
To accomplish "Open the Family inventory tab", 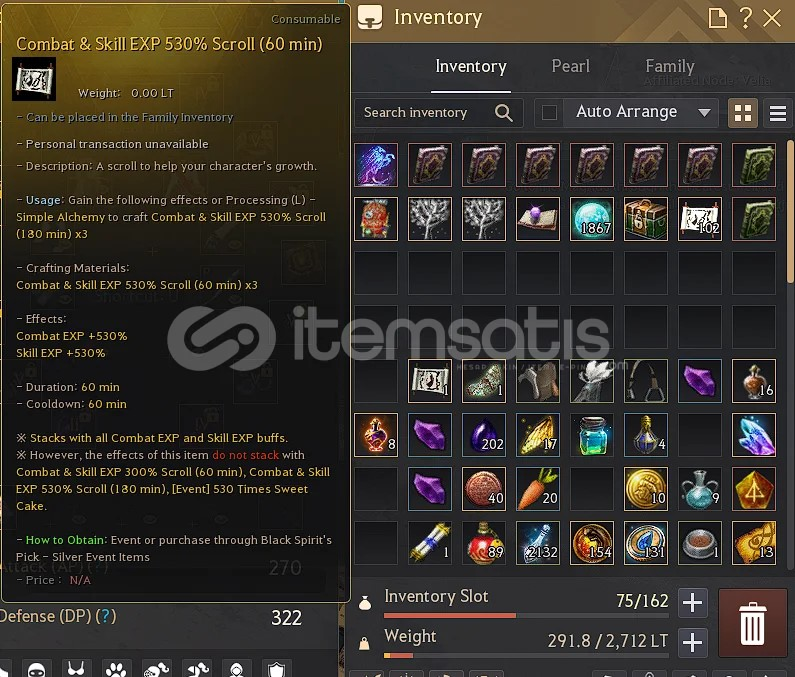I will tap(670, 66).
